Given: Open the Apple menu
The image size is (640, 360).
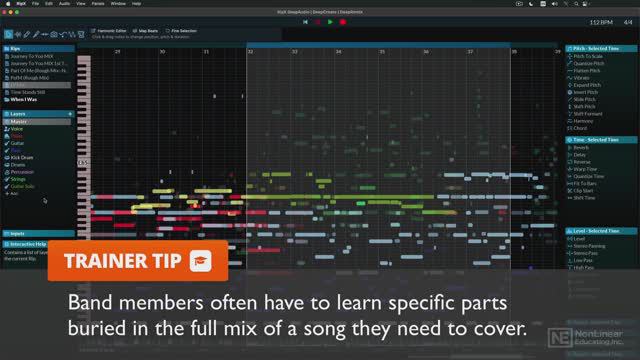Looking at the screenshot, I should click(8, 4).
